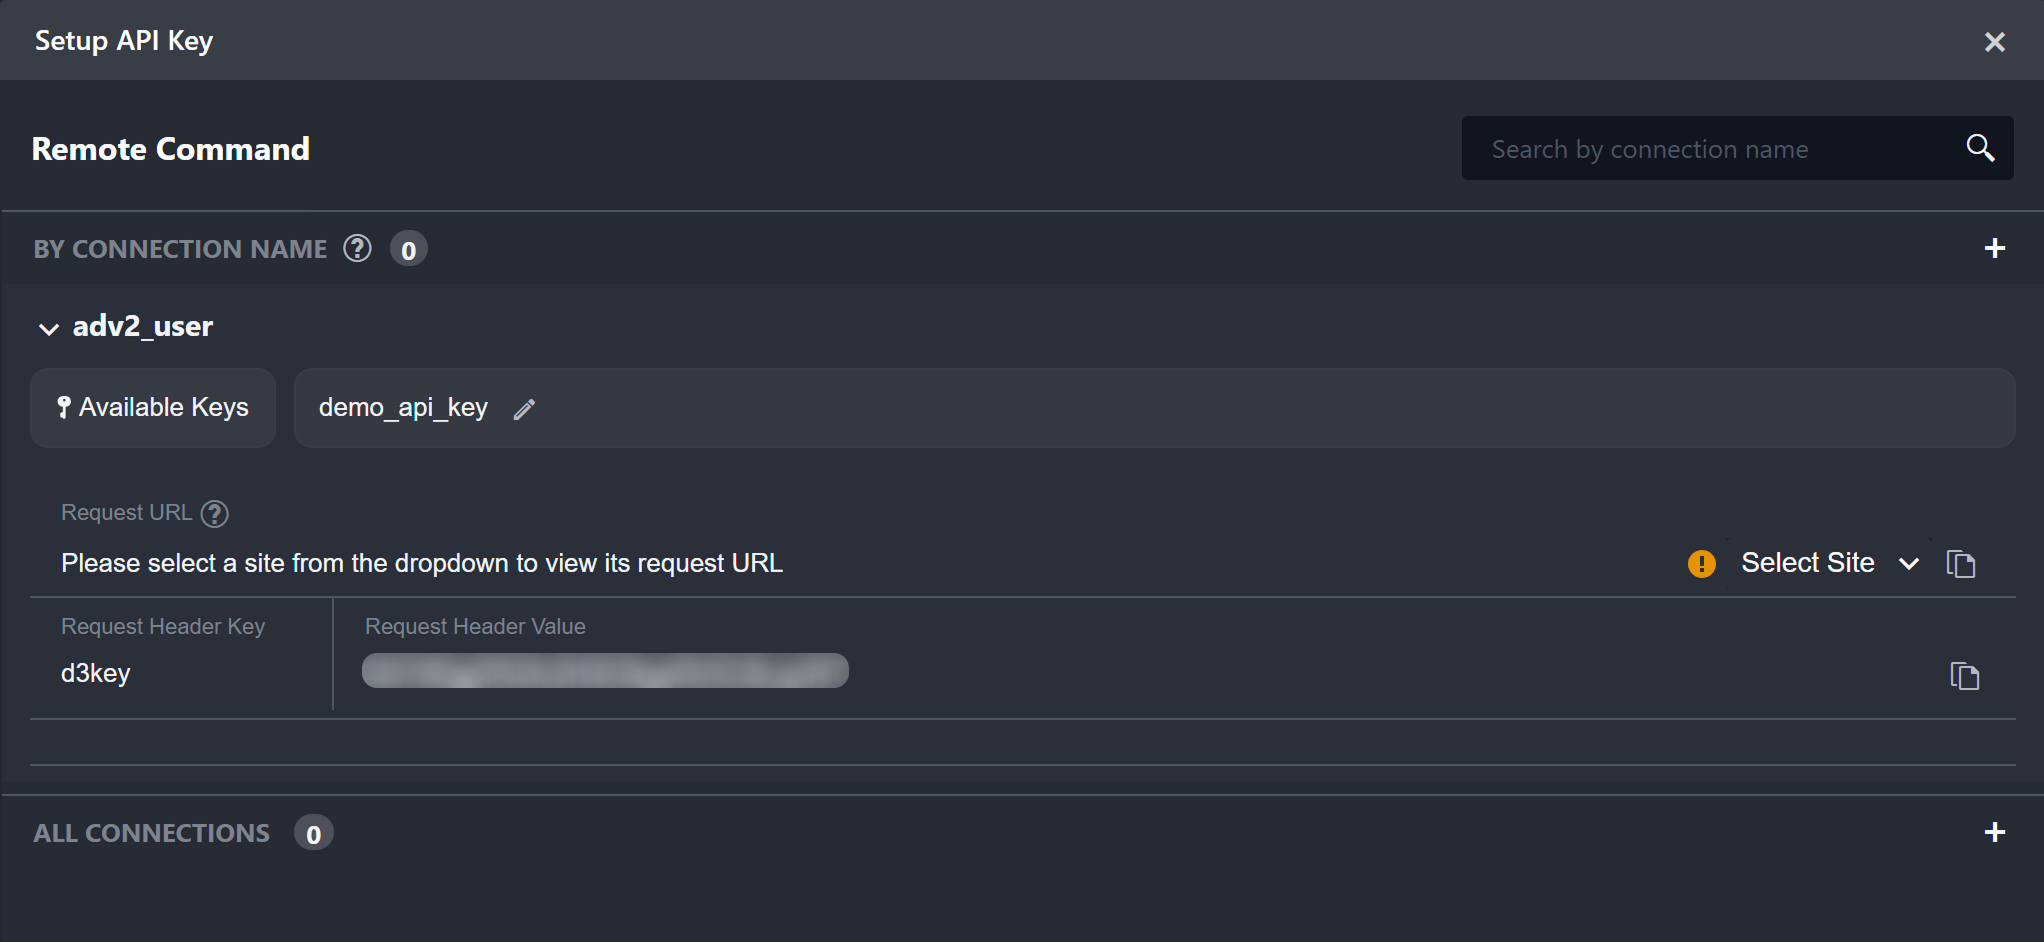Screen dimensions: 2044x942
Task: Collapse the adv2_user connection
Action: click(x=48, y=328)
